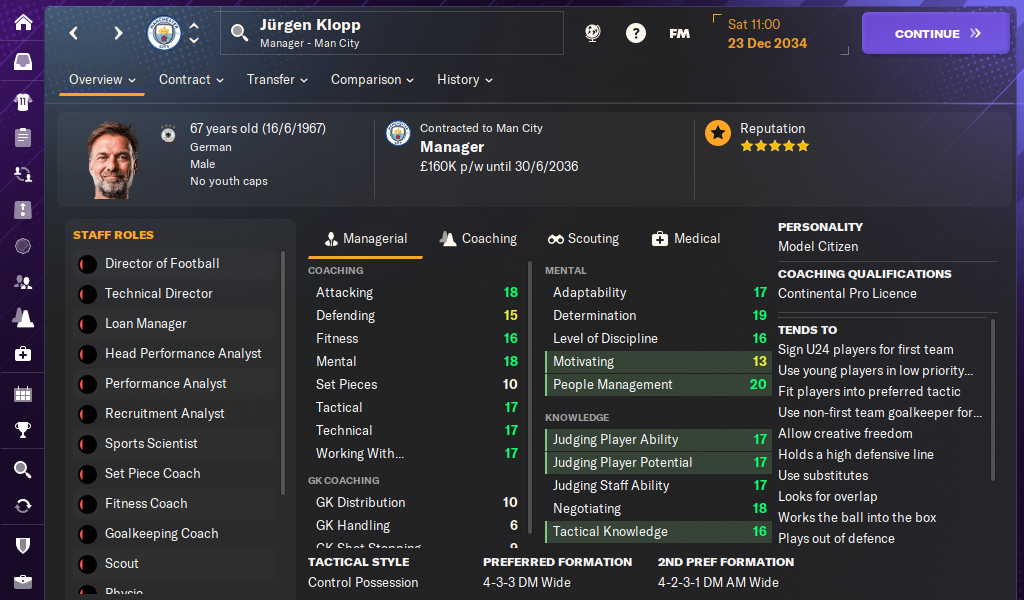Open the Comparison dropdown menu

pyautogui.click(x=372, y=80)
